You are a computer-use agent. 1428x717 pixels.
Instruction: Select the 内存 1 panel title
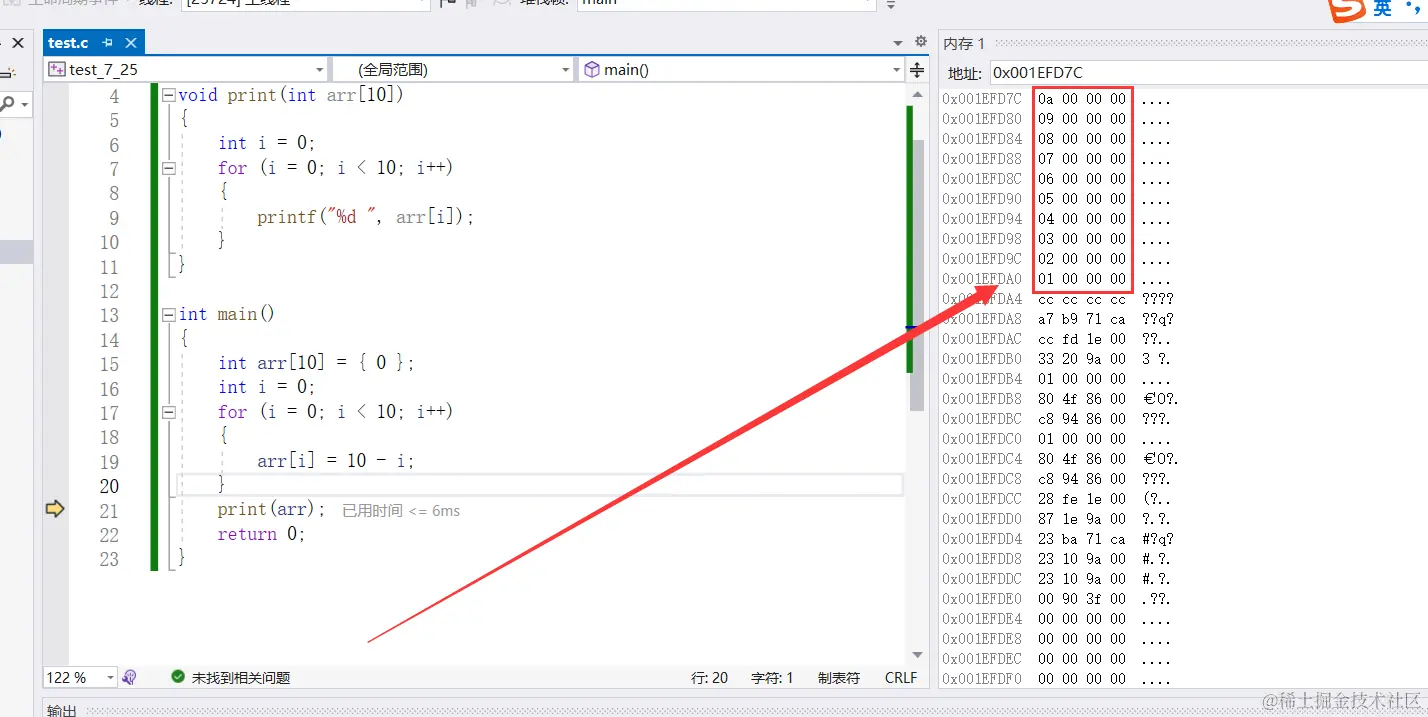[964, 43]
